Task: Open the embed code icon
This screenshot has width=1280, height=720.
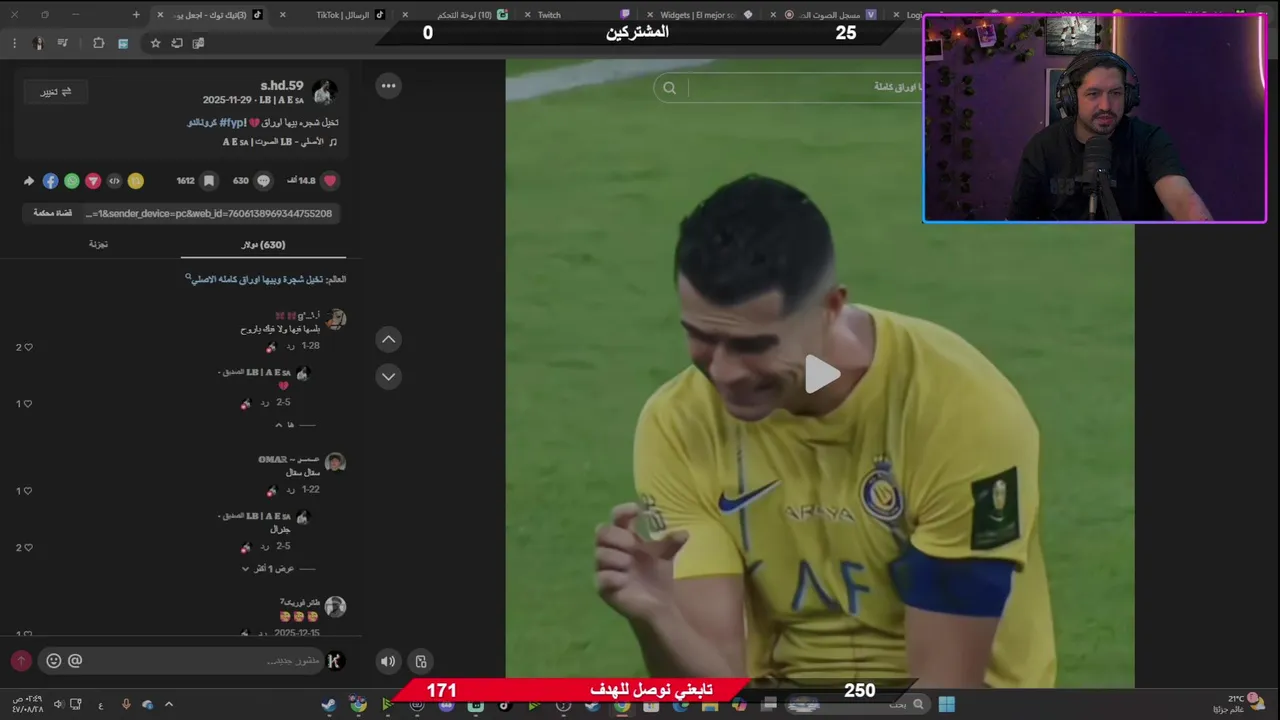Action: 114,181
